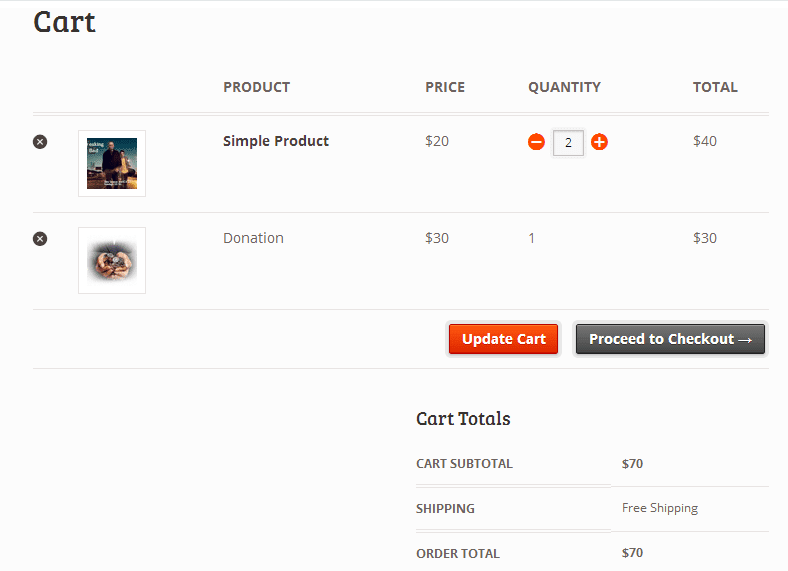Remove Donation item from the cart
Image resolution: width=788 pixels, height=571 pixels.
[x=40, y=239]
